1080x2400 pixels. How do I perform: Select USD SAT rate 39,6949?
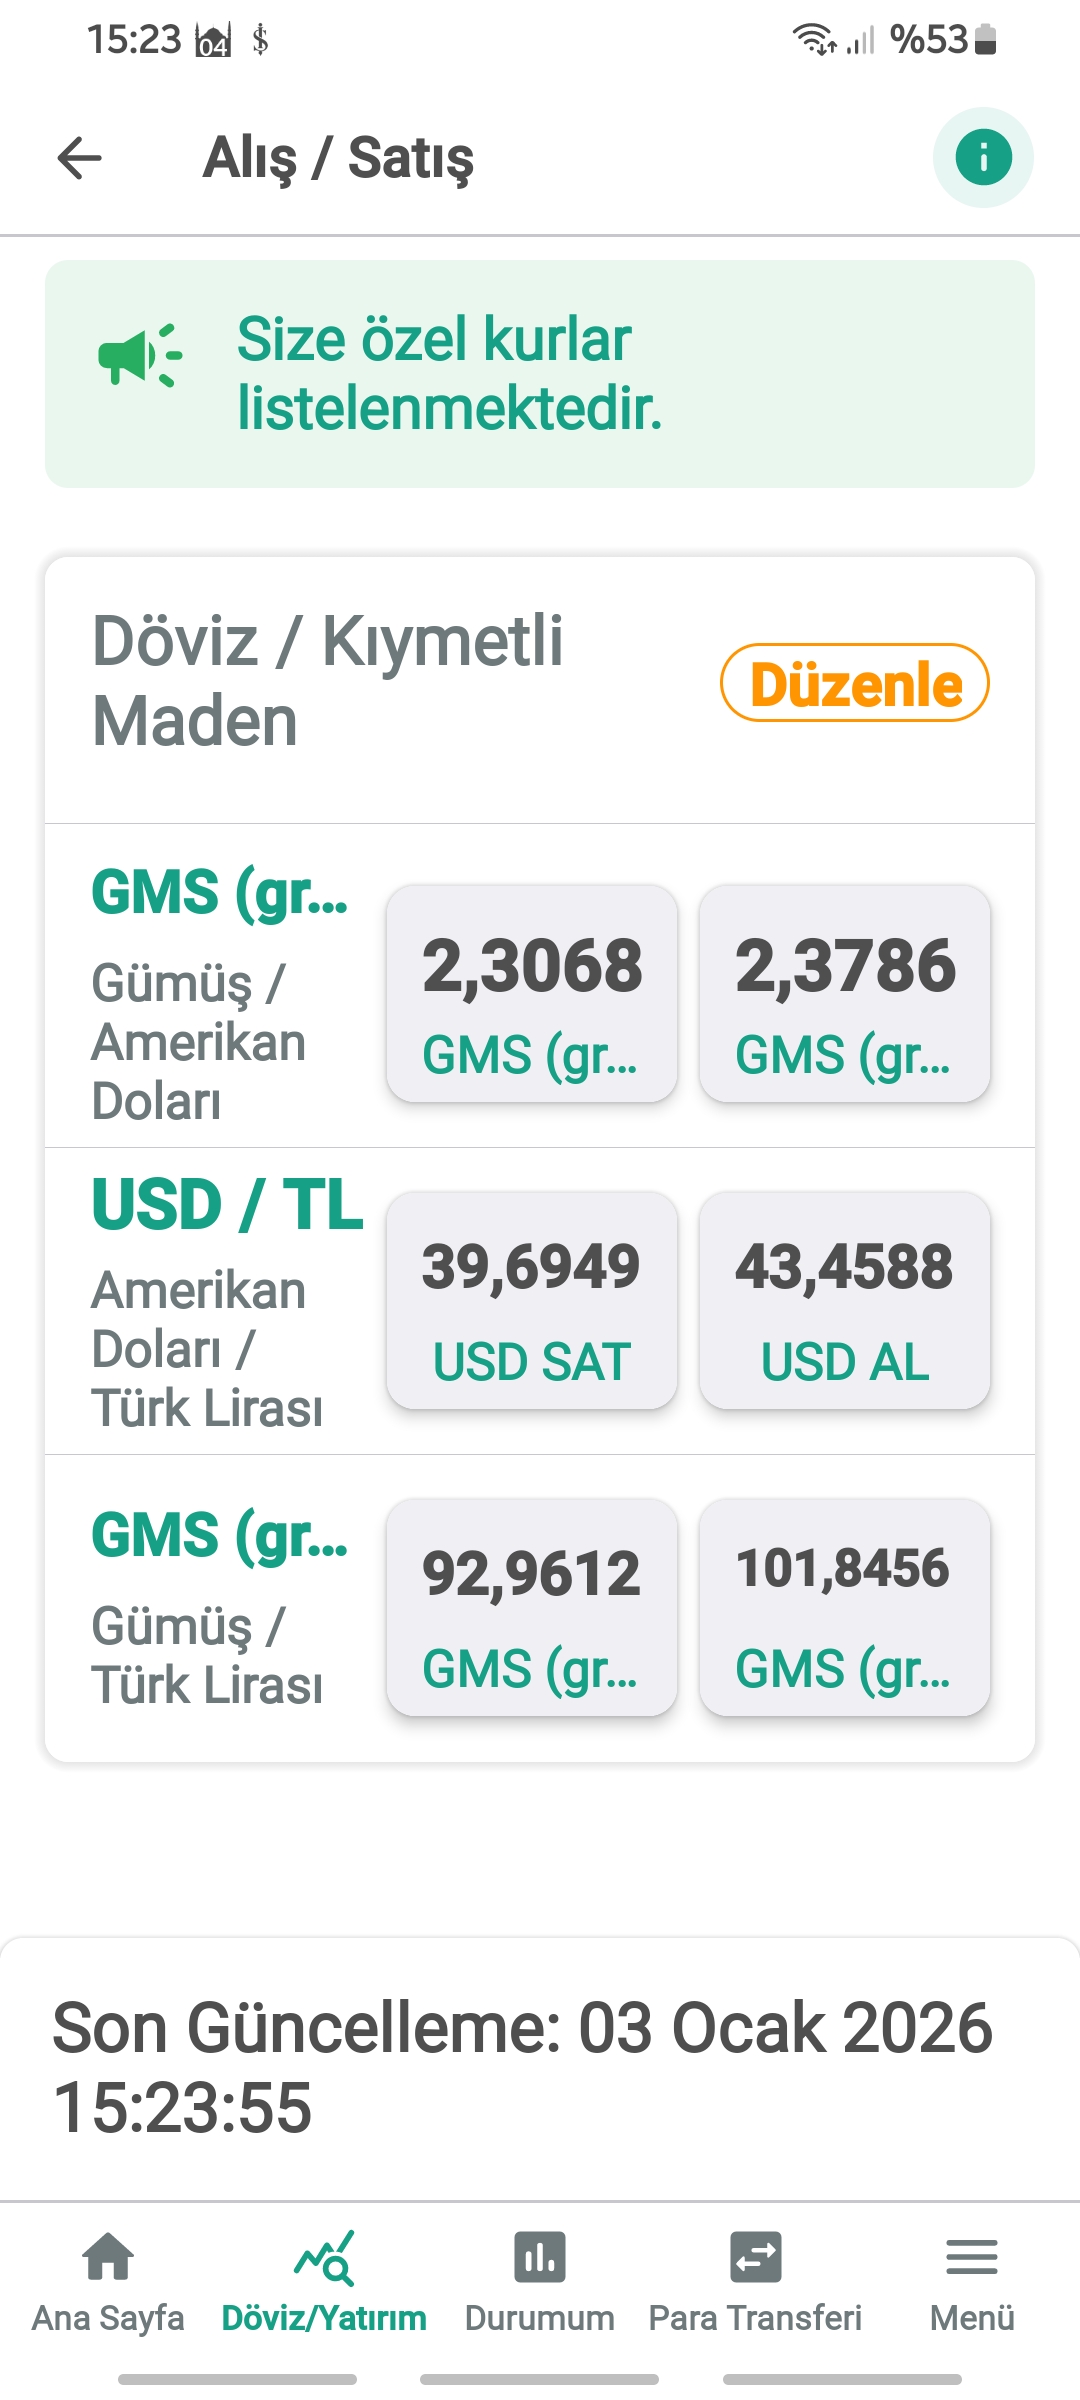(532, 1300)
